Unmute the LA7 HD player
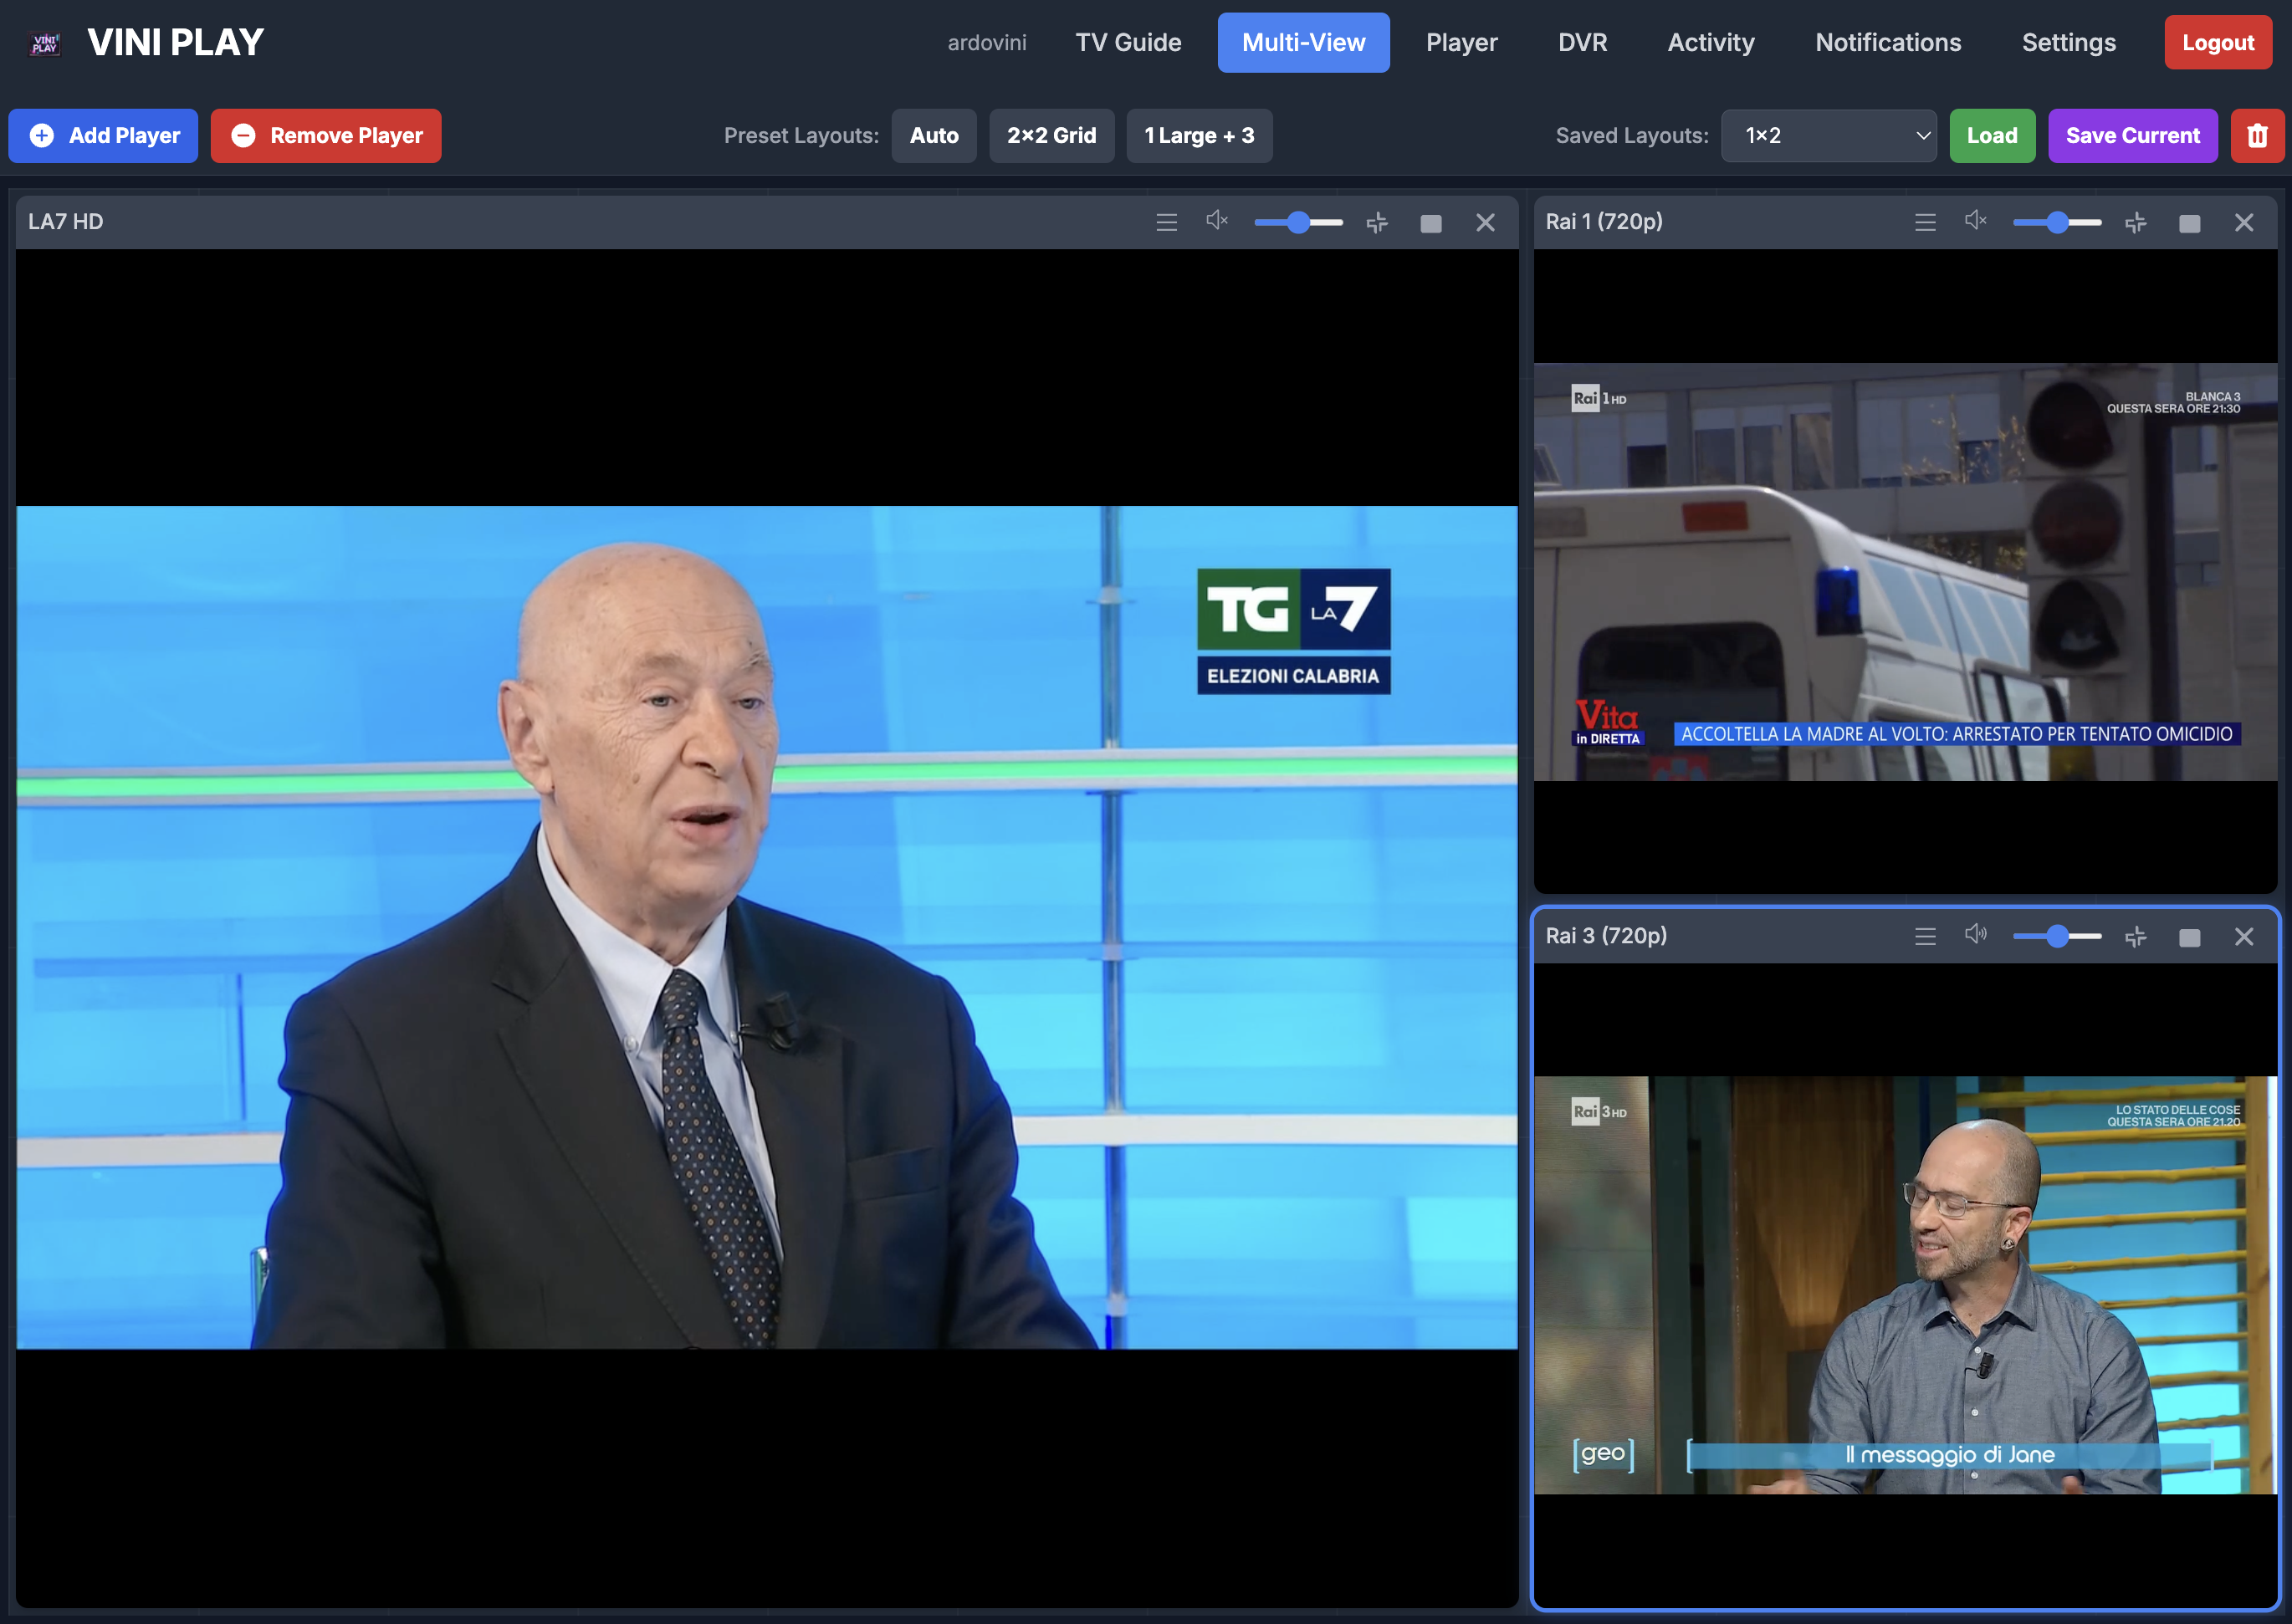The height and width of the screenshot is (1624, 2292). click(1216, 221)
